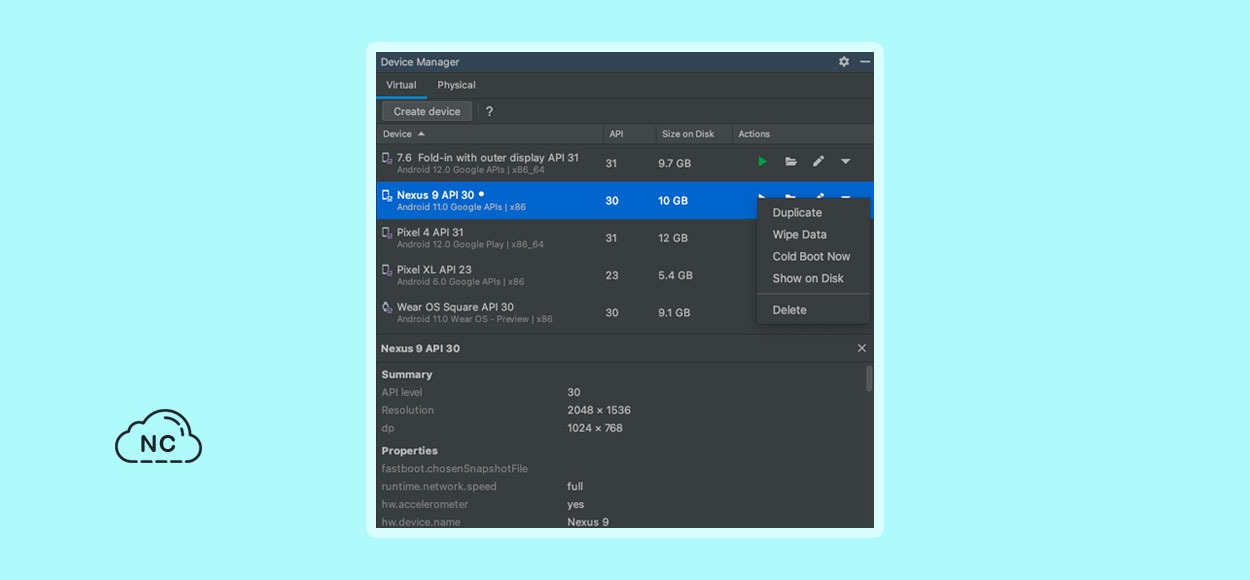Click the 5.4 GB size cell
Image resolution: width=1250 pixels, height=580 pixels.
675,275
